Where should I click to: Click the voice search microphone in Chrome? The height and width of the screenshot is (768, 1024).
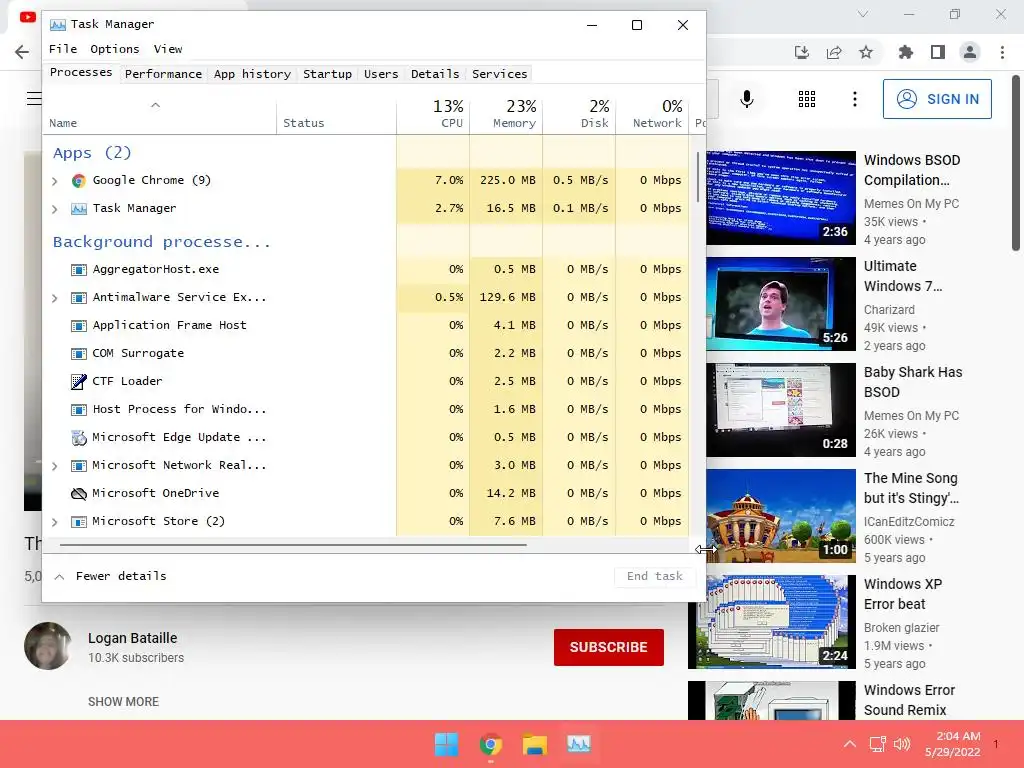tap(747, 99)
